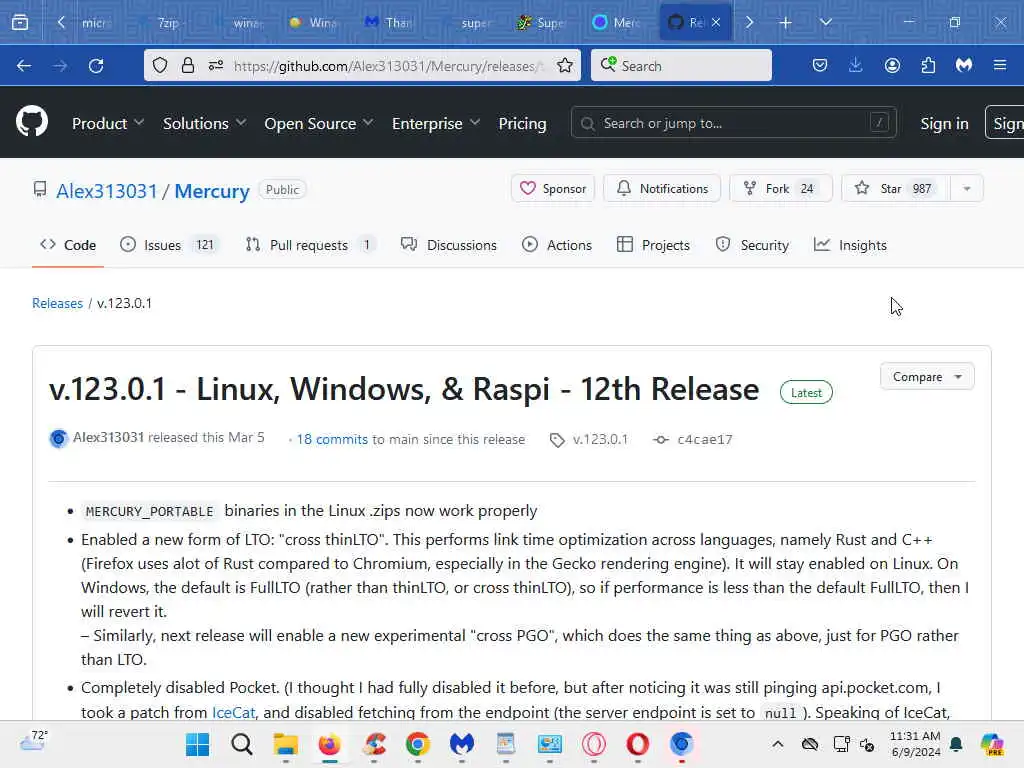Open the Code tab
1024x768 pixels.
coord(68,245)
